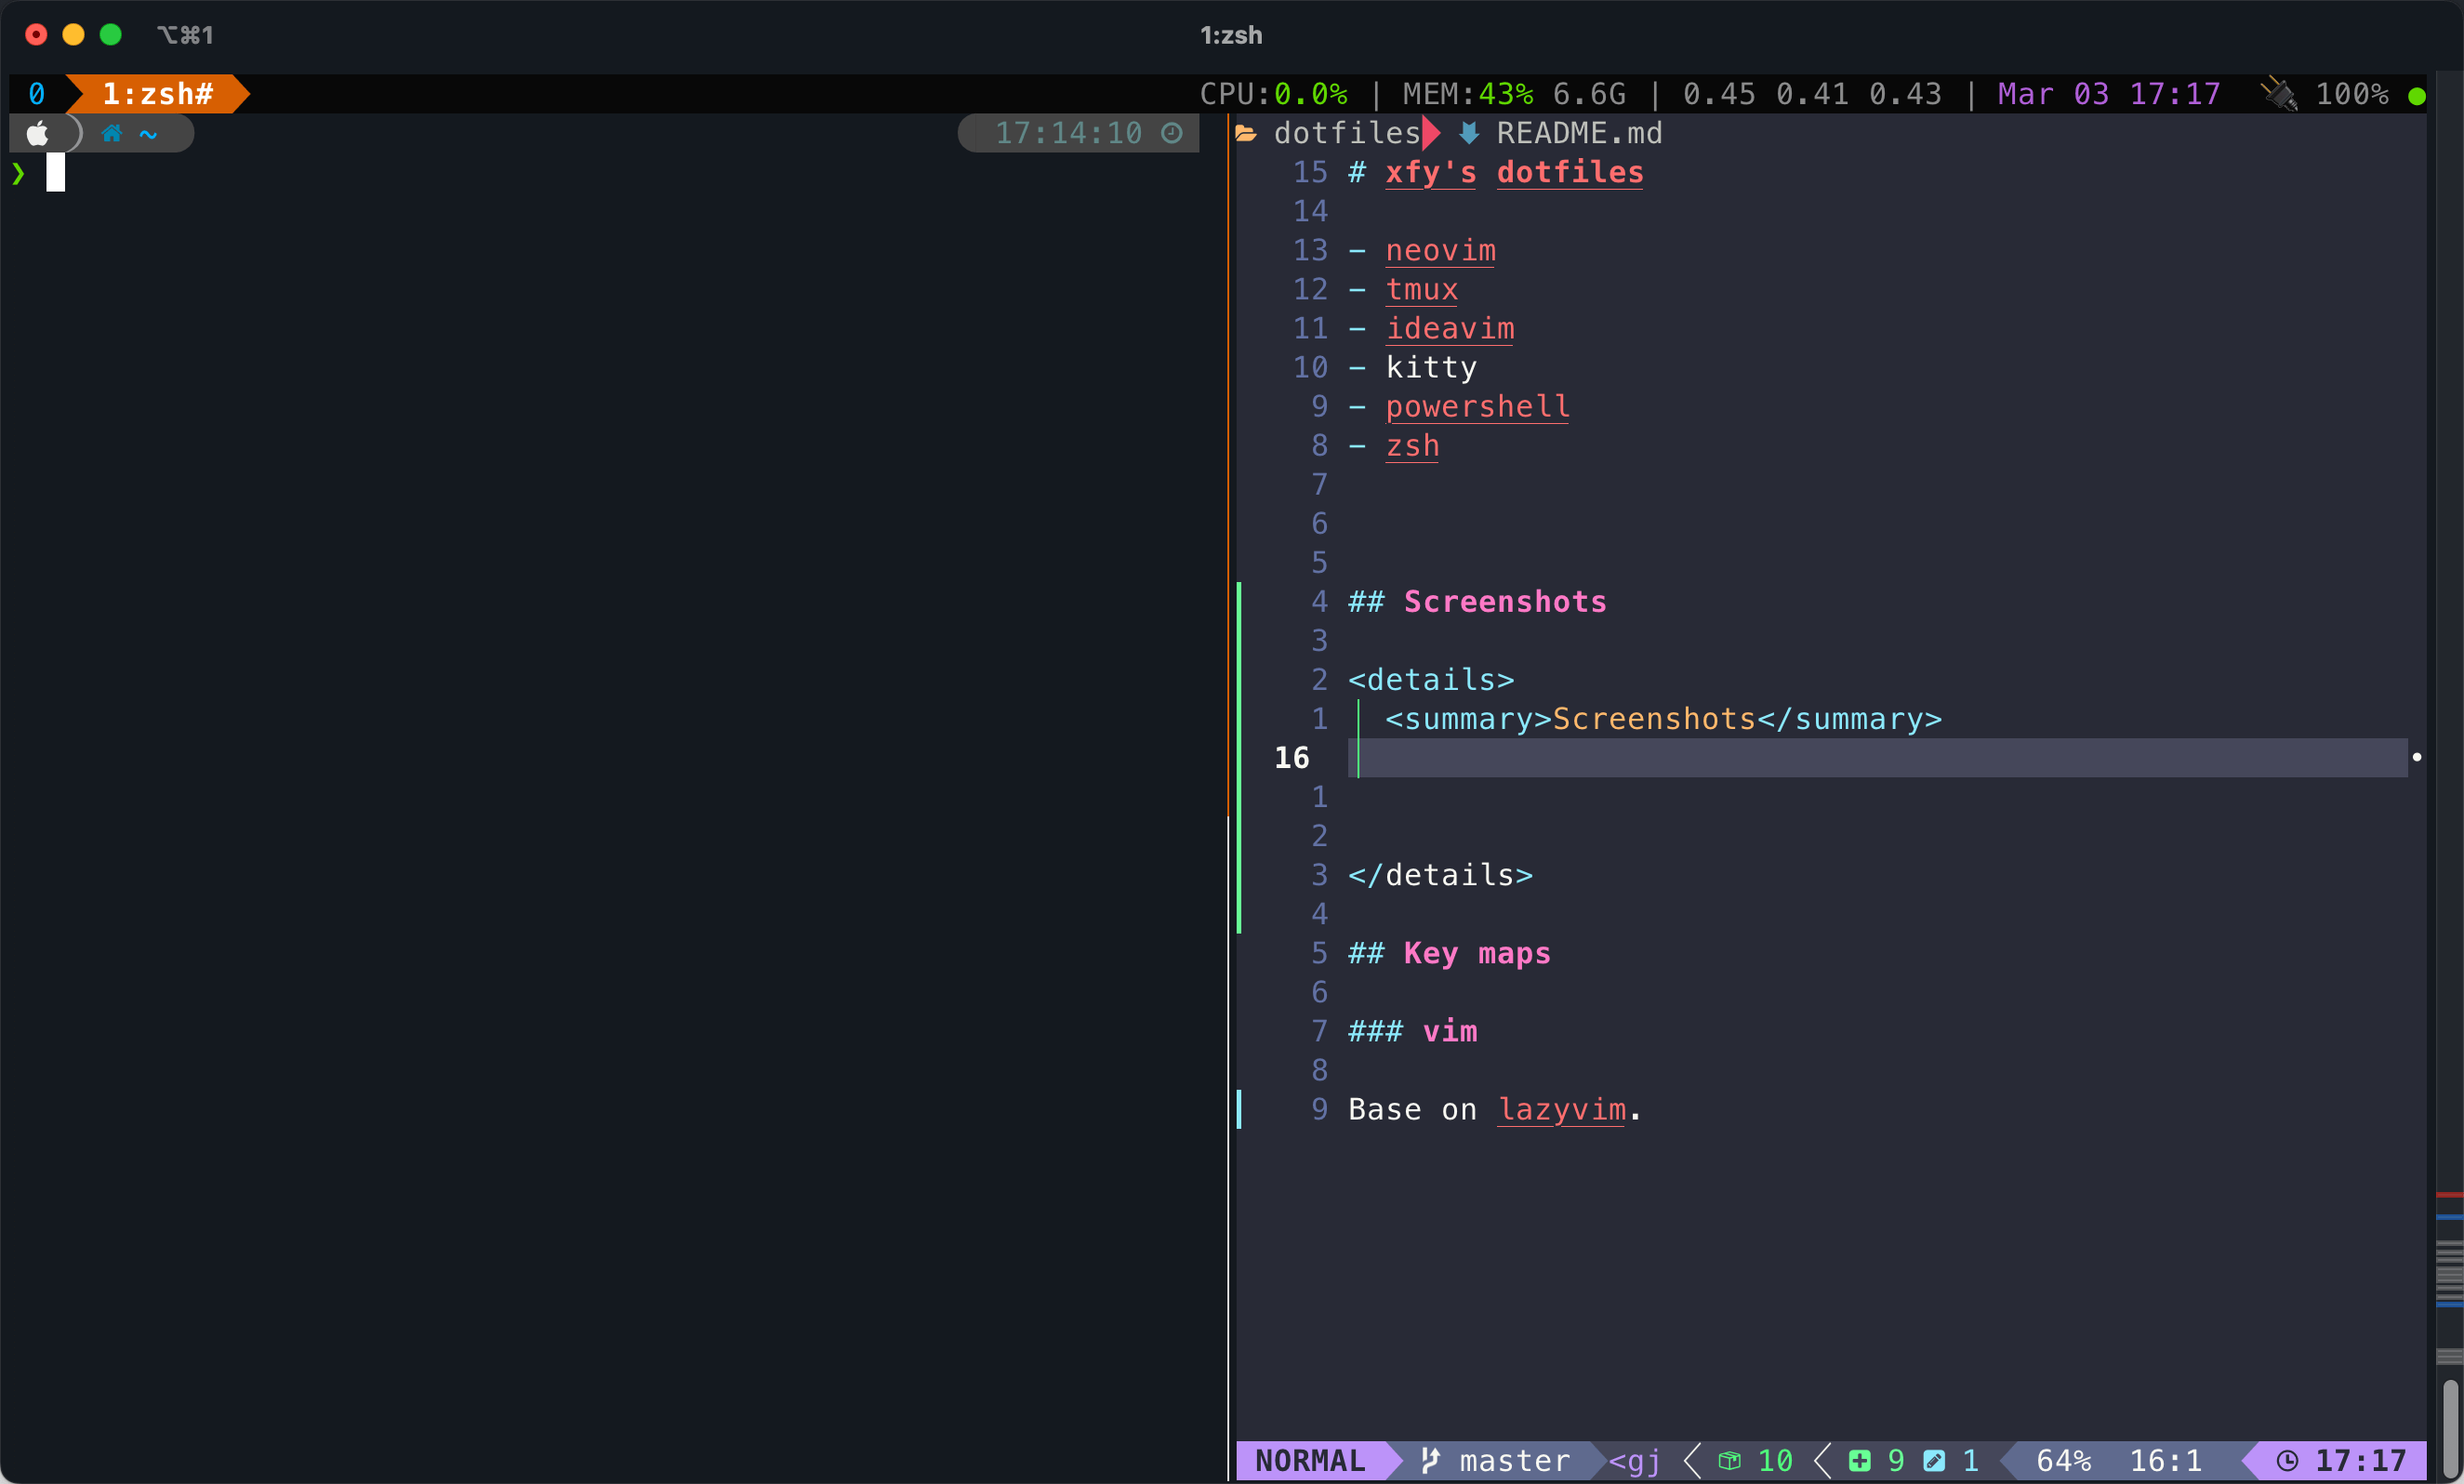The image size is (2464, 1484).
Task: Click the clock icon beside 17:14:10
Action: pyautogui.click(x=1172, y=133)
